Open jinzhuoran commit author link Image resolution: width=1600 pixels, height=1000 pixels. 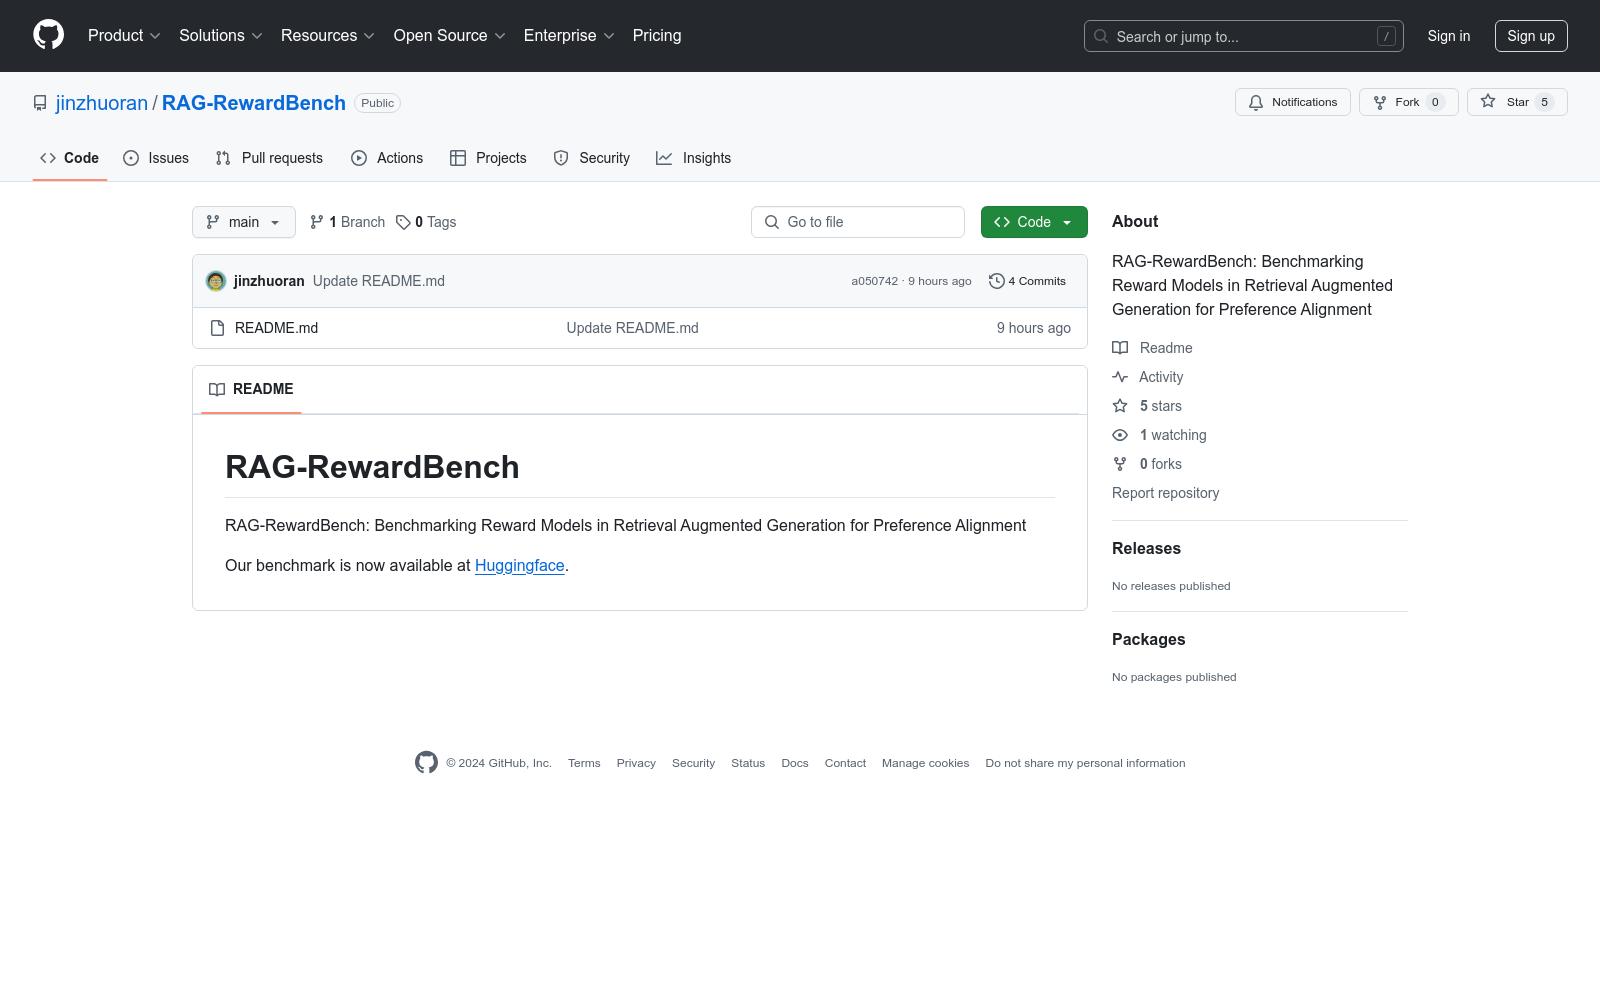pyautogui.click(x=269, y=281)
